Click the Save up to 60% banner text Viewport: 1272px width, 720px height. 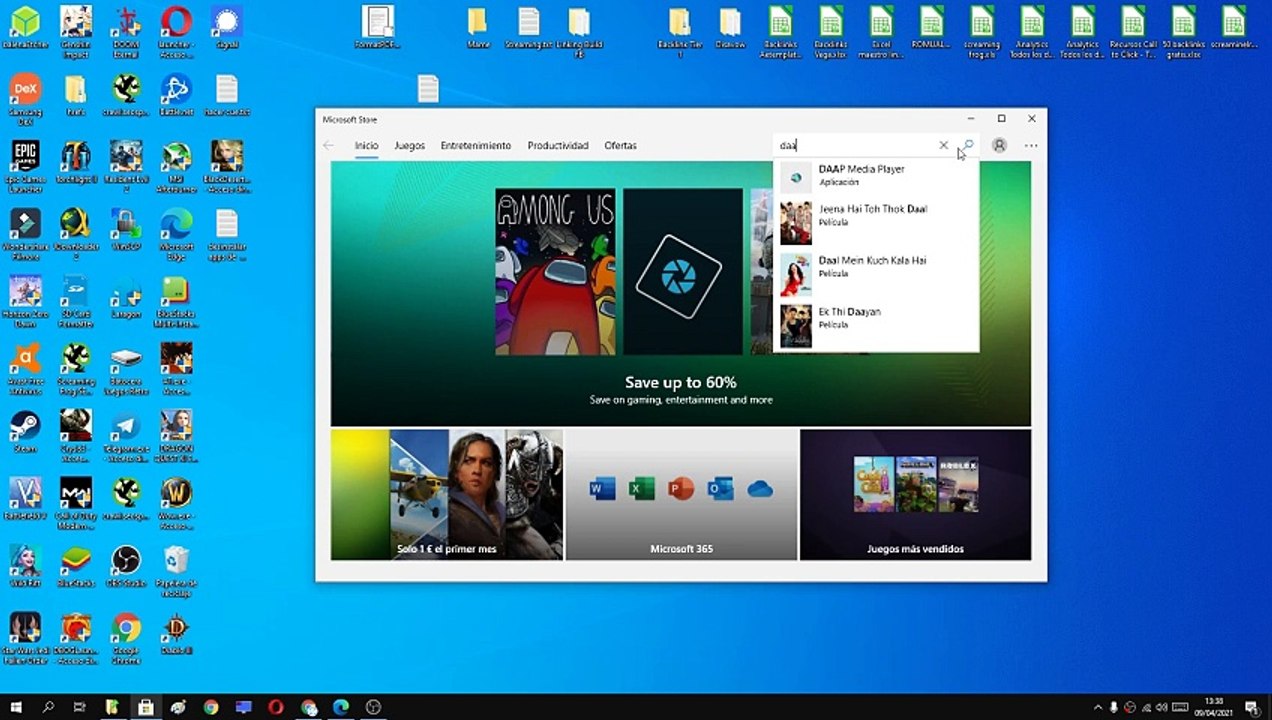(x=681, y=382)
